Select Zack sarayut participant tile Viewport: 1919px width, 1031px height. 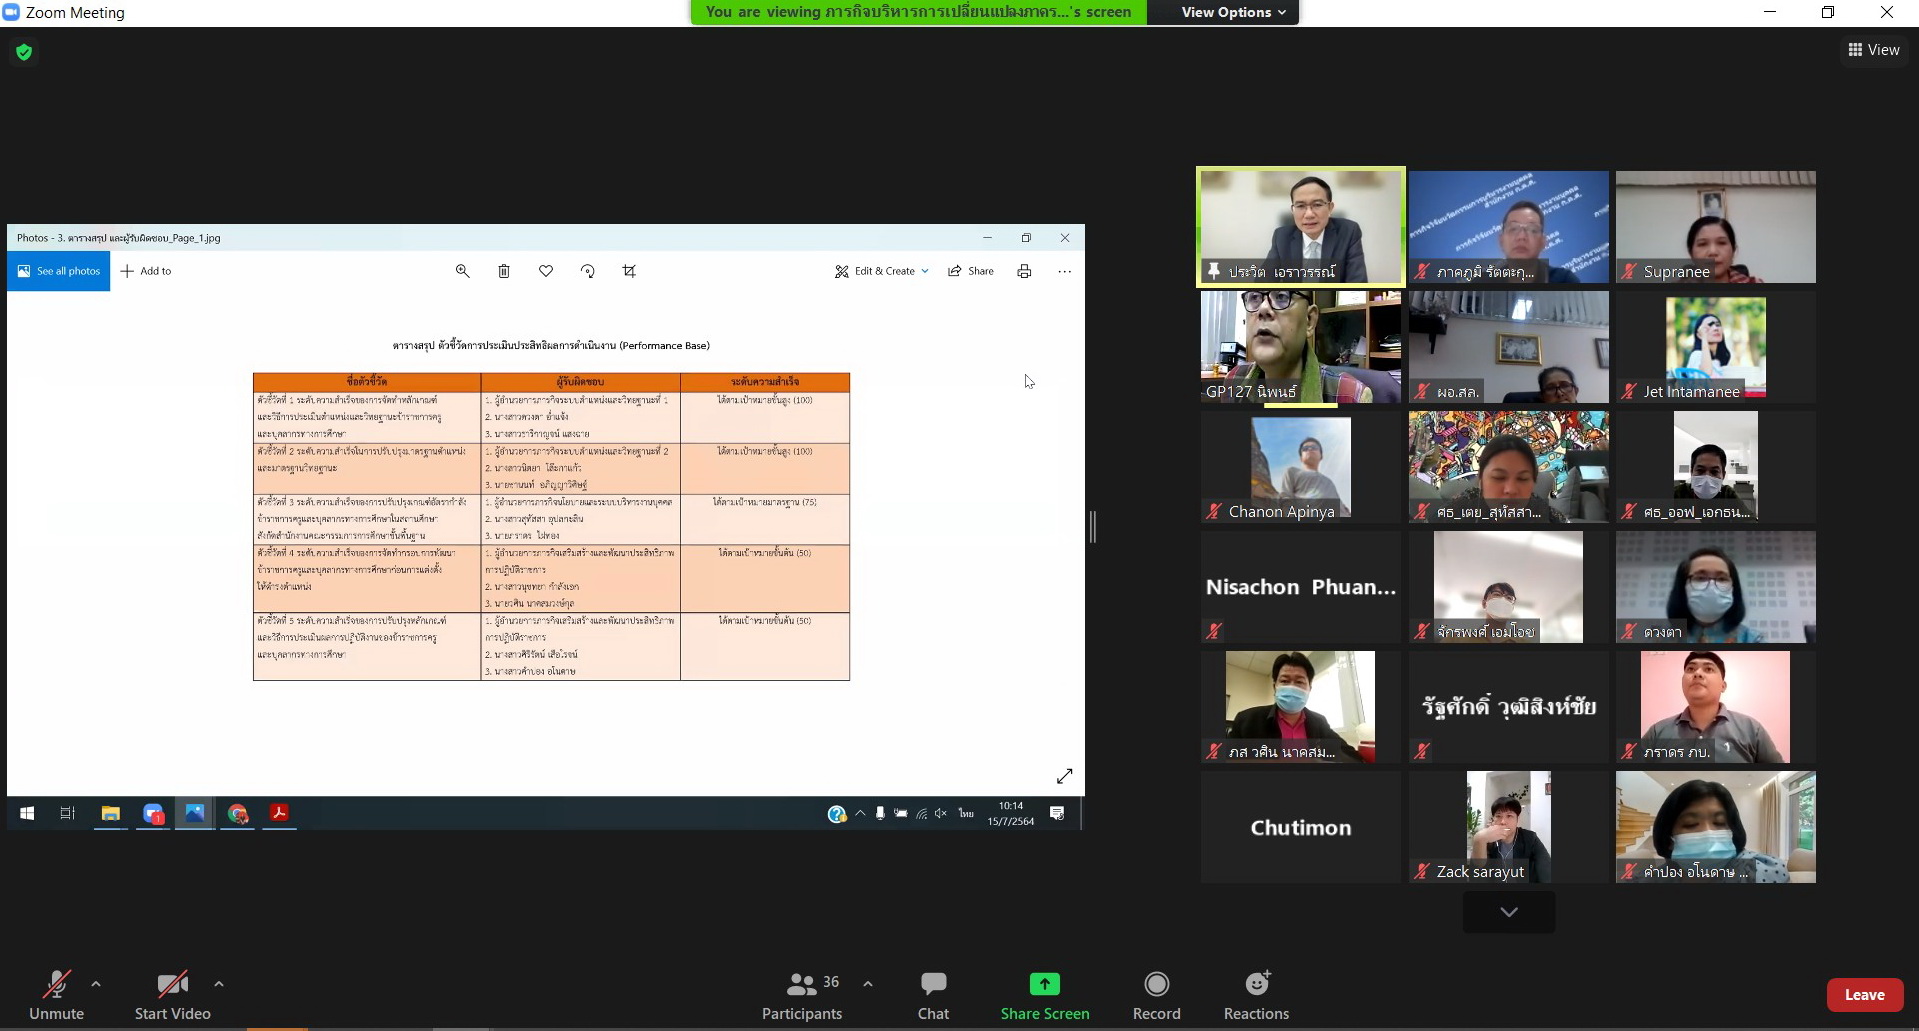click(x=1508, y=827)
